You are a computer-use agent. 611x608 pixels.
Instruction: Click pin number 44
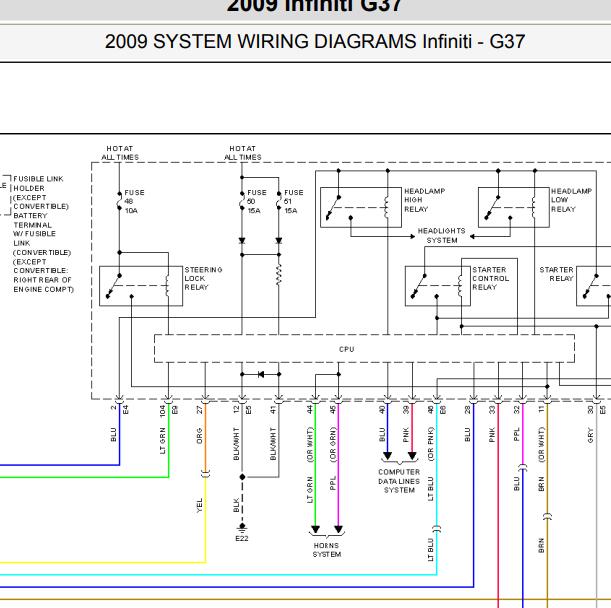(310, 410)
